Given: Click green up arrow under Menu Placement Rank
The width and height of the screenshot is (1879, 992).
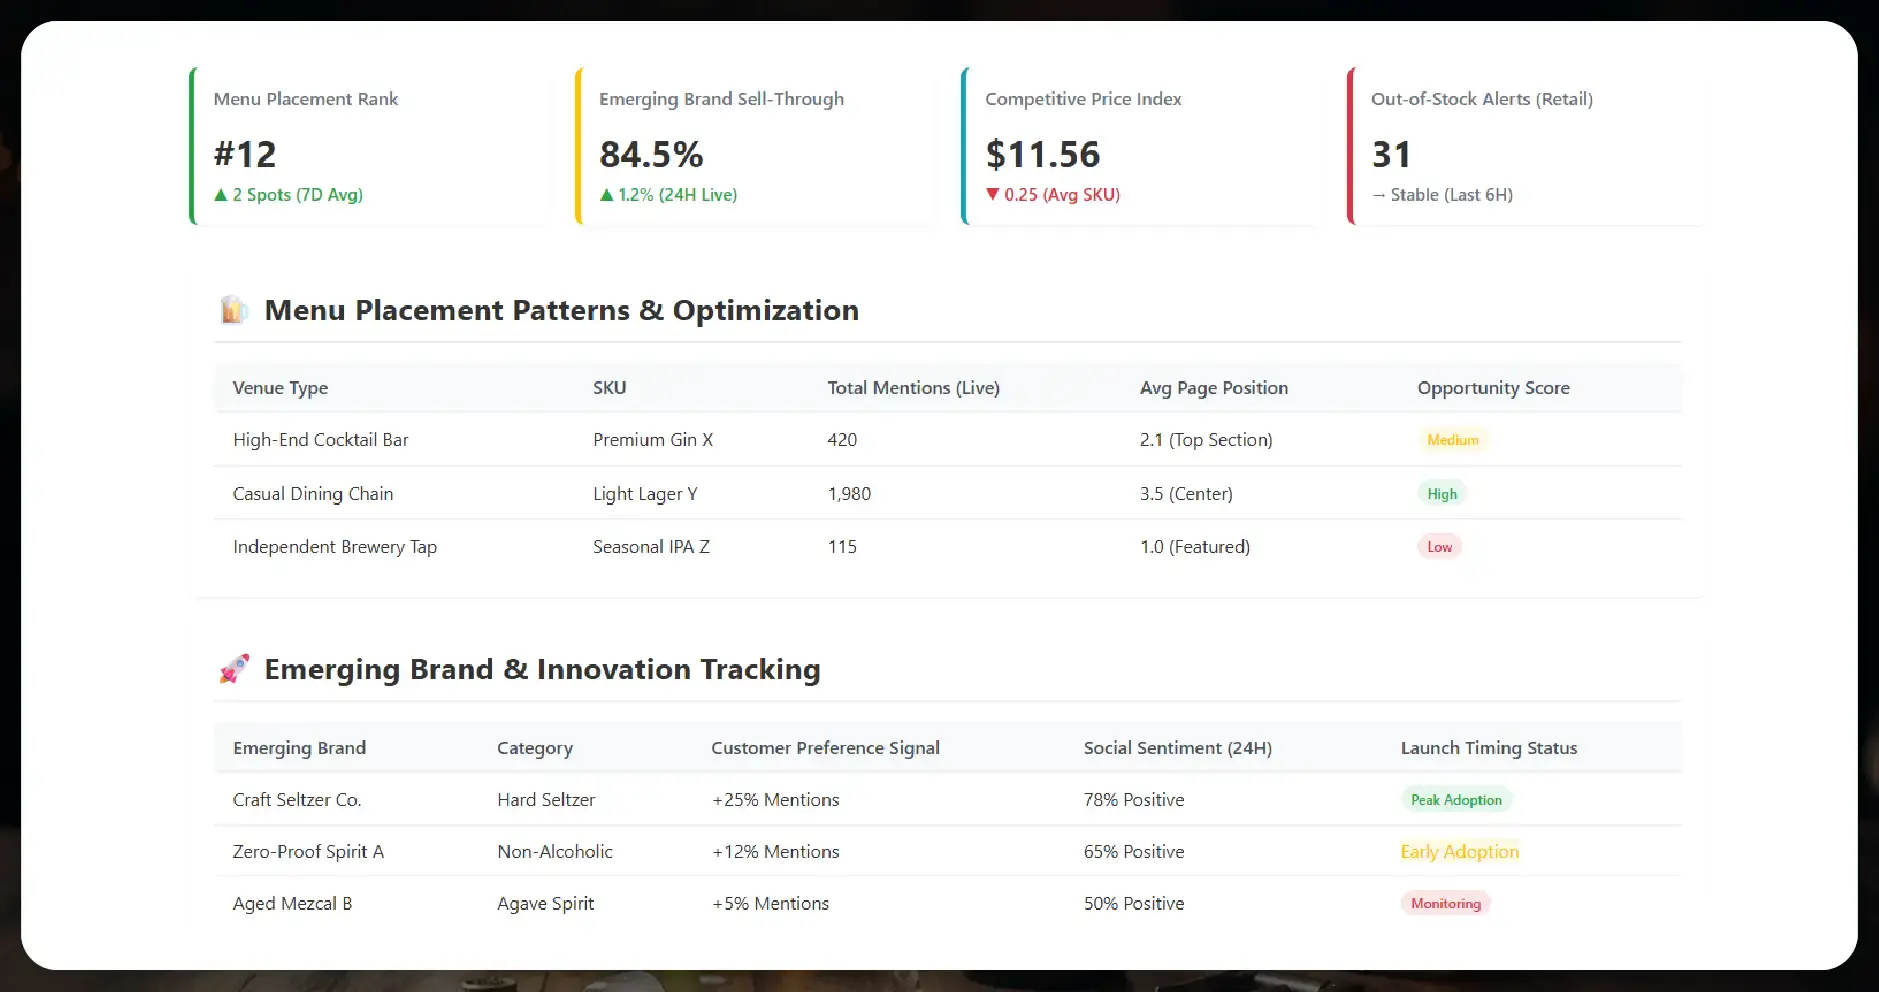Looking at the screenshot, I should click(221, 195).
